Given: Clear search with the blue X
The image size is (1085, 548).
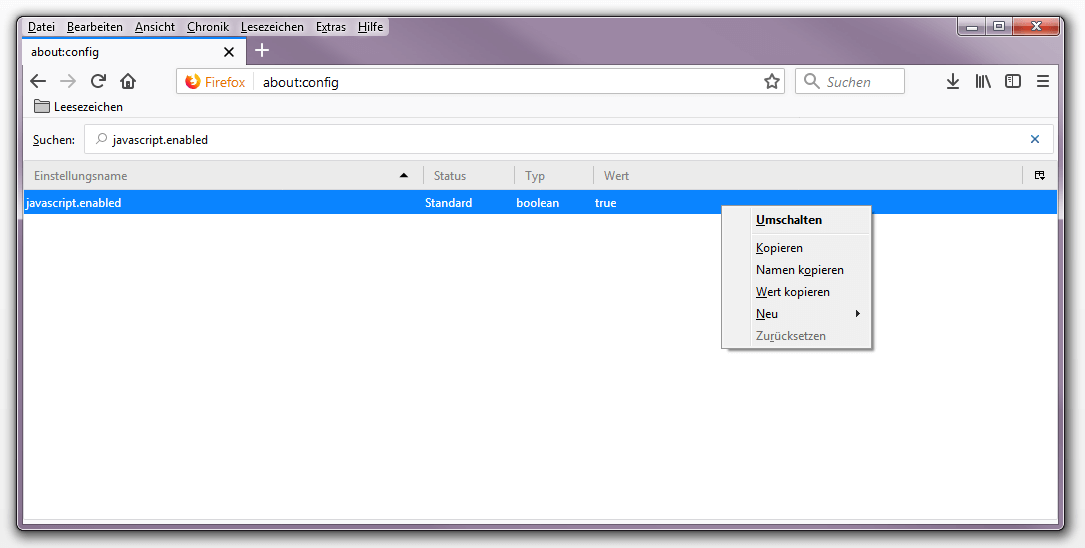Looking at the screenshot, I should coord(1035,139).
